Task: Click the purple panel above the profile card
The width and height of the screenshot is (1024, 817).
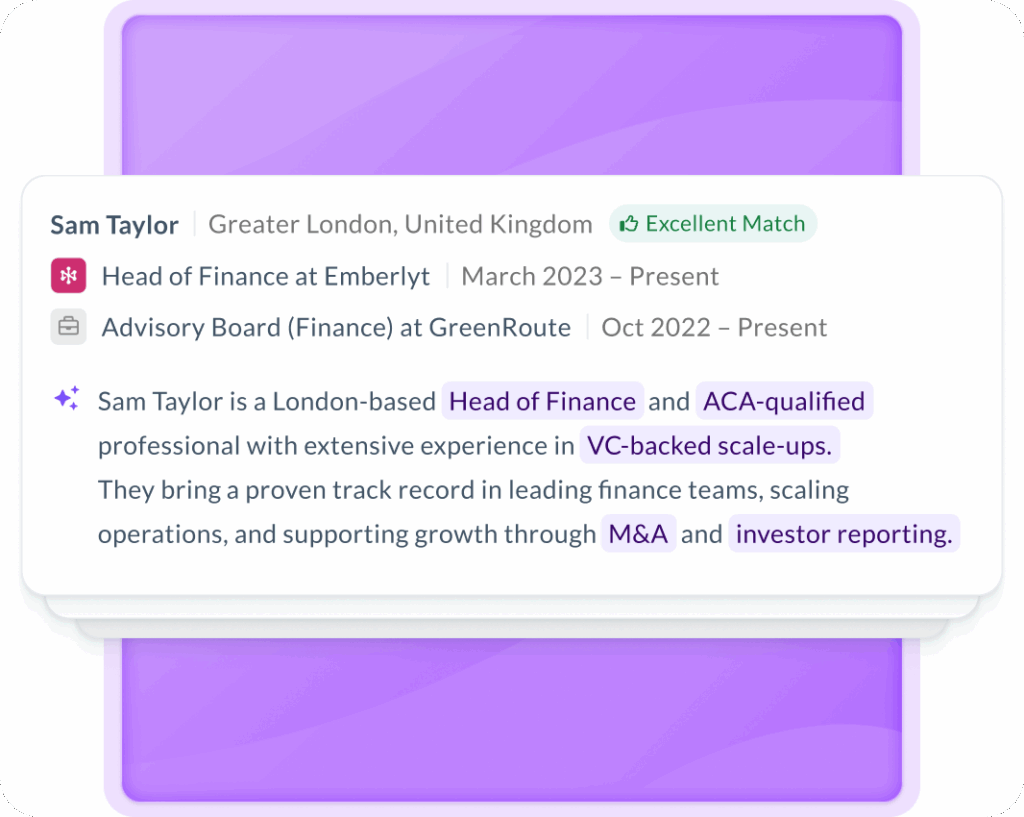Action: [512, 95]
